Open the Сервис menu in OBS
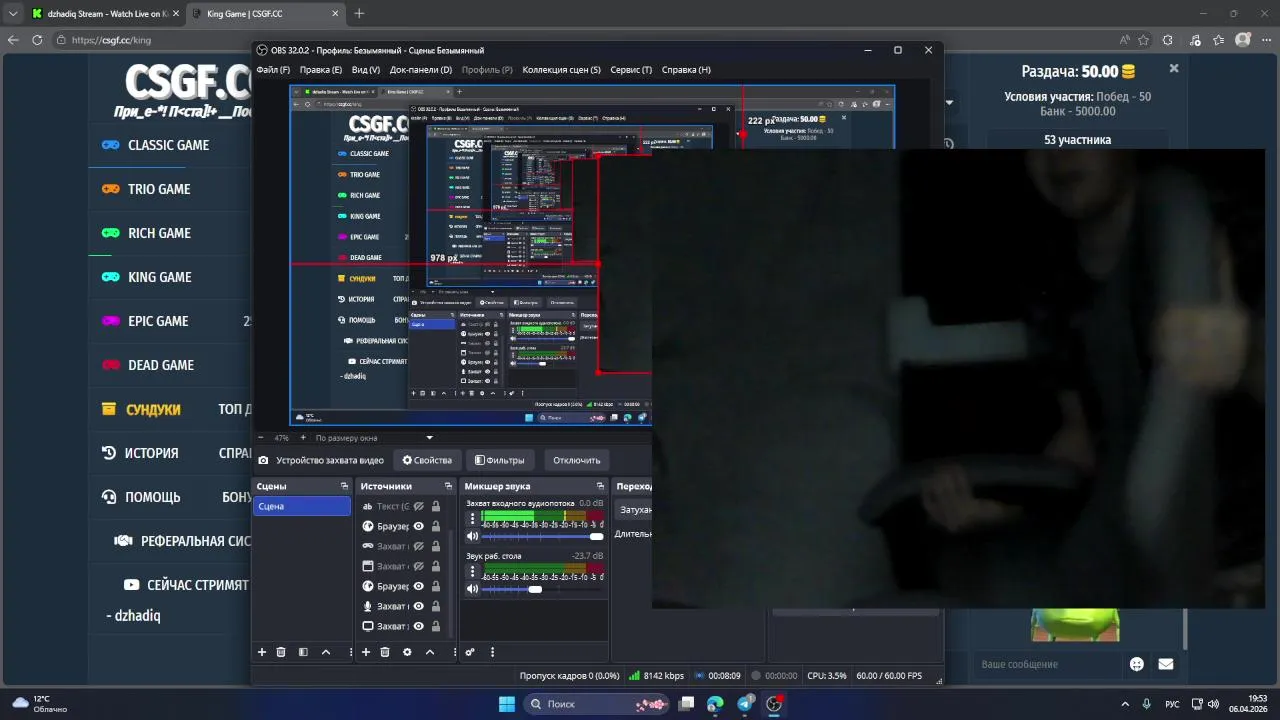Image resolution: width=1280 pixels, height=720 pixels. [631, 70]
